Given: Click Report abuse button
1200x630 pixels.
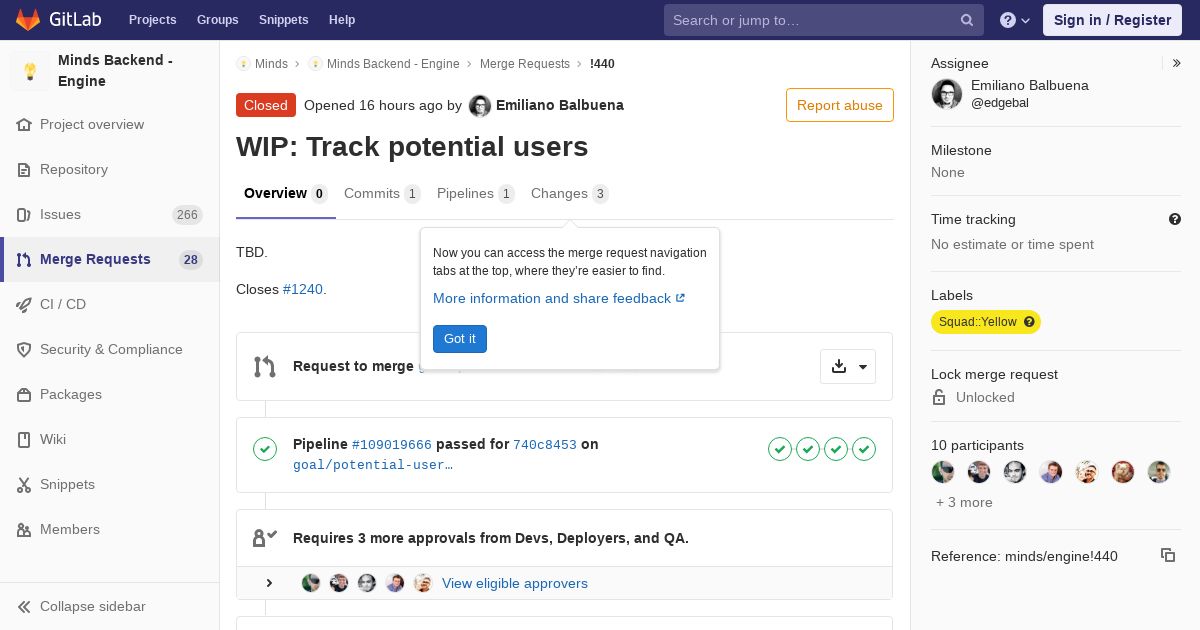Looking at the screenshot, I should click(840, 105).
